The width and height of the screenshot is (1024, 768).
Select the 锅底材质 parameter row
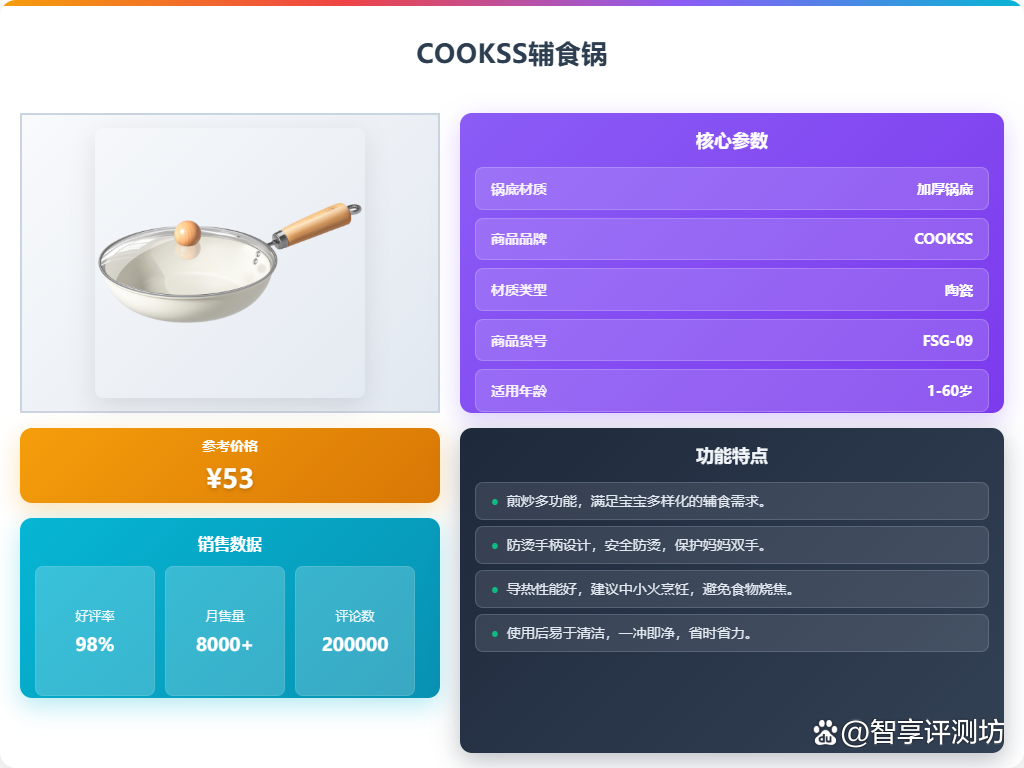tap(731, 189)
